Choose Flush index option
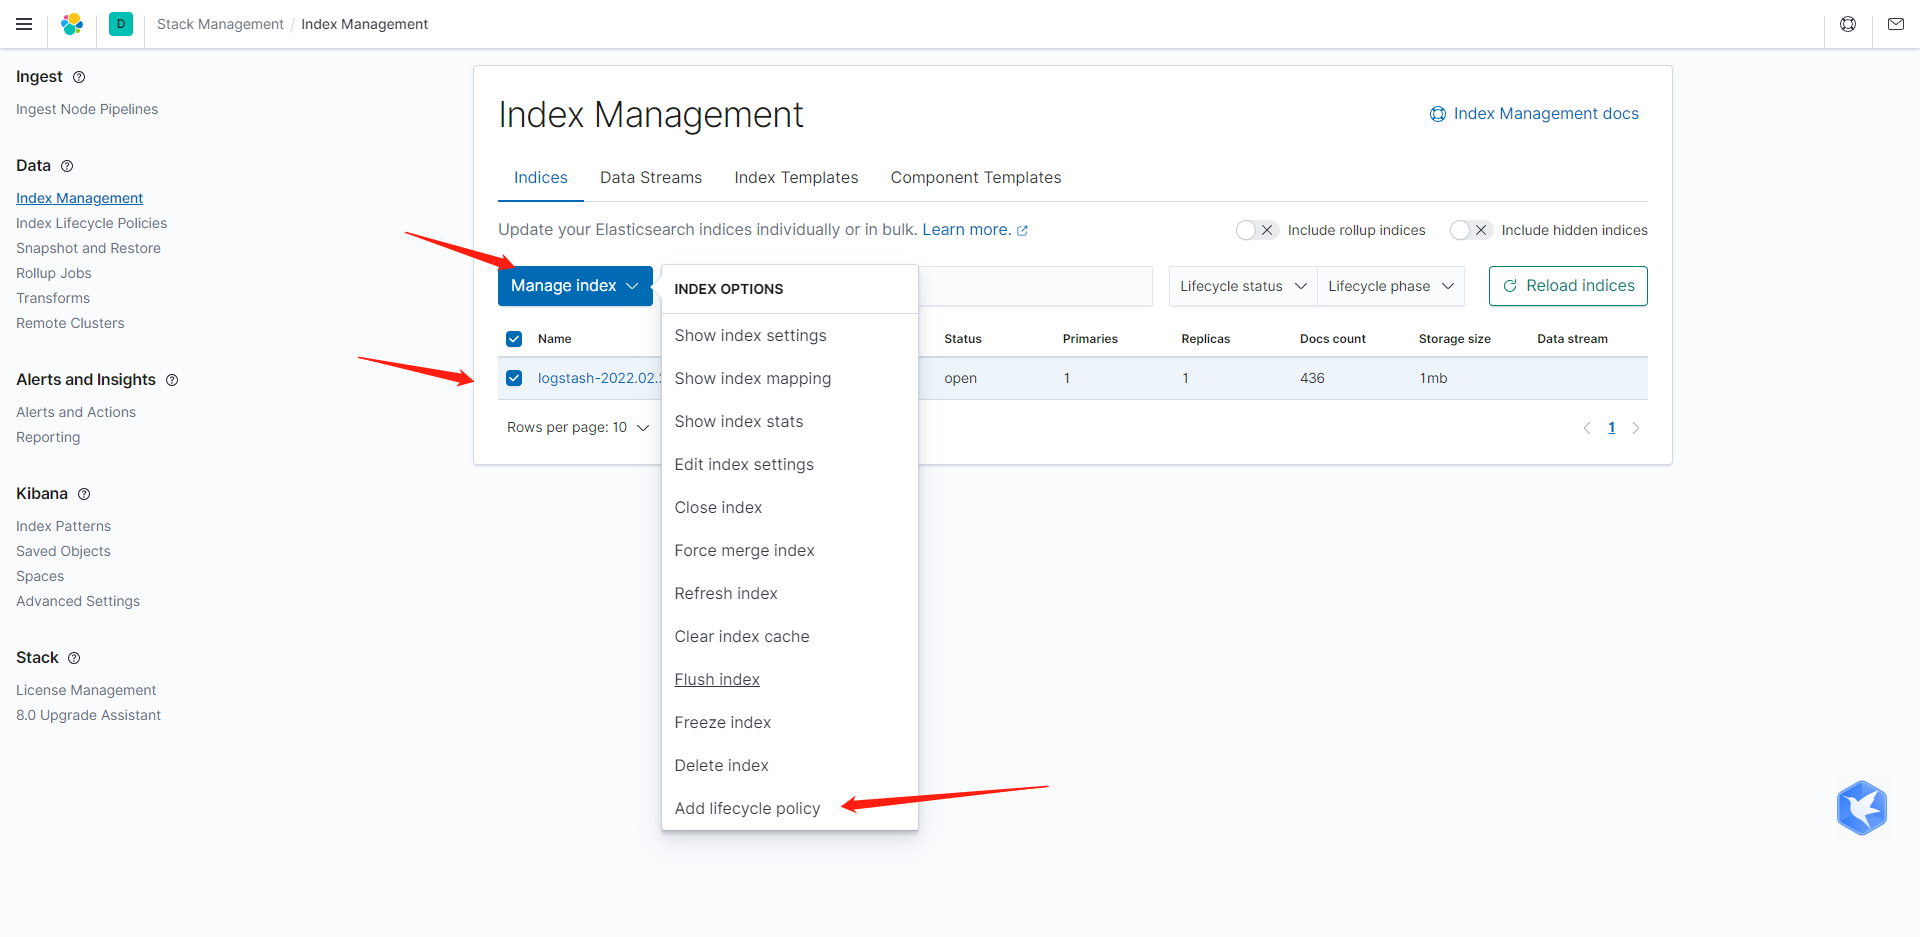Image resolution: width=1920 pixels, height=937 pixels. [790, 680]
